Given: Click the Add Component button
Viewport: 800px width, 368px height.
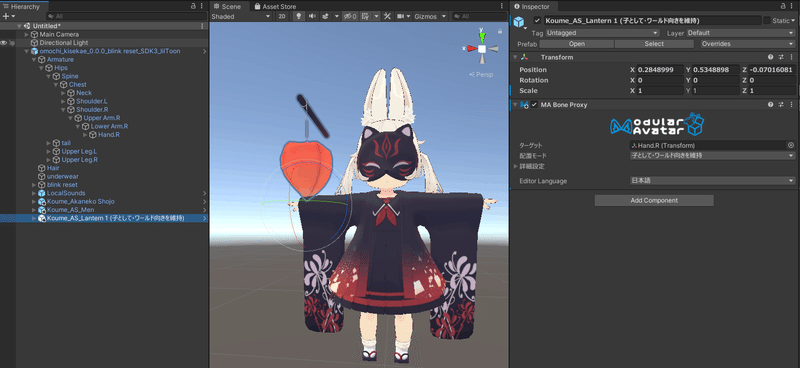Looking at the screenshot, I should coord(654,201).
